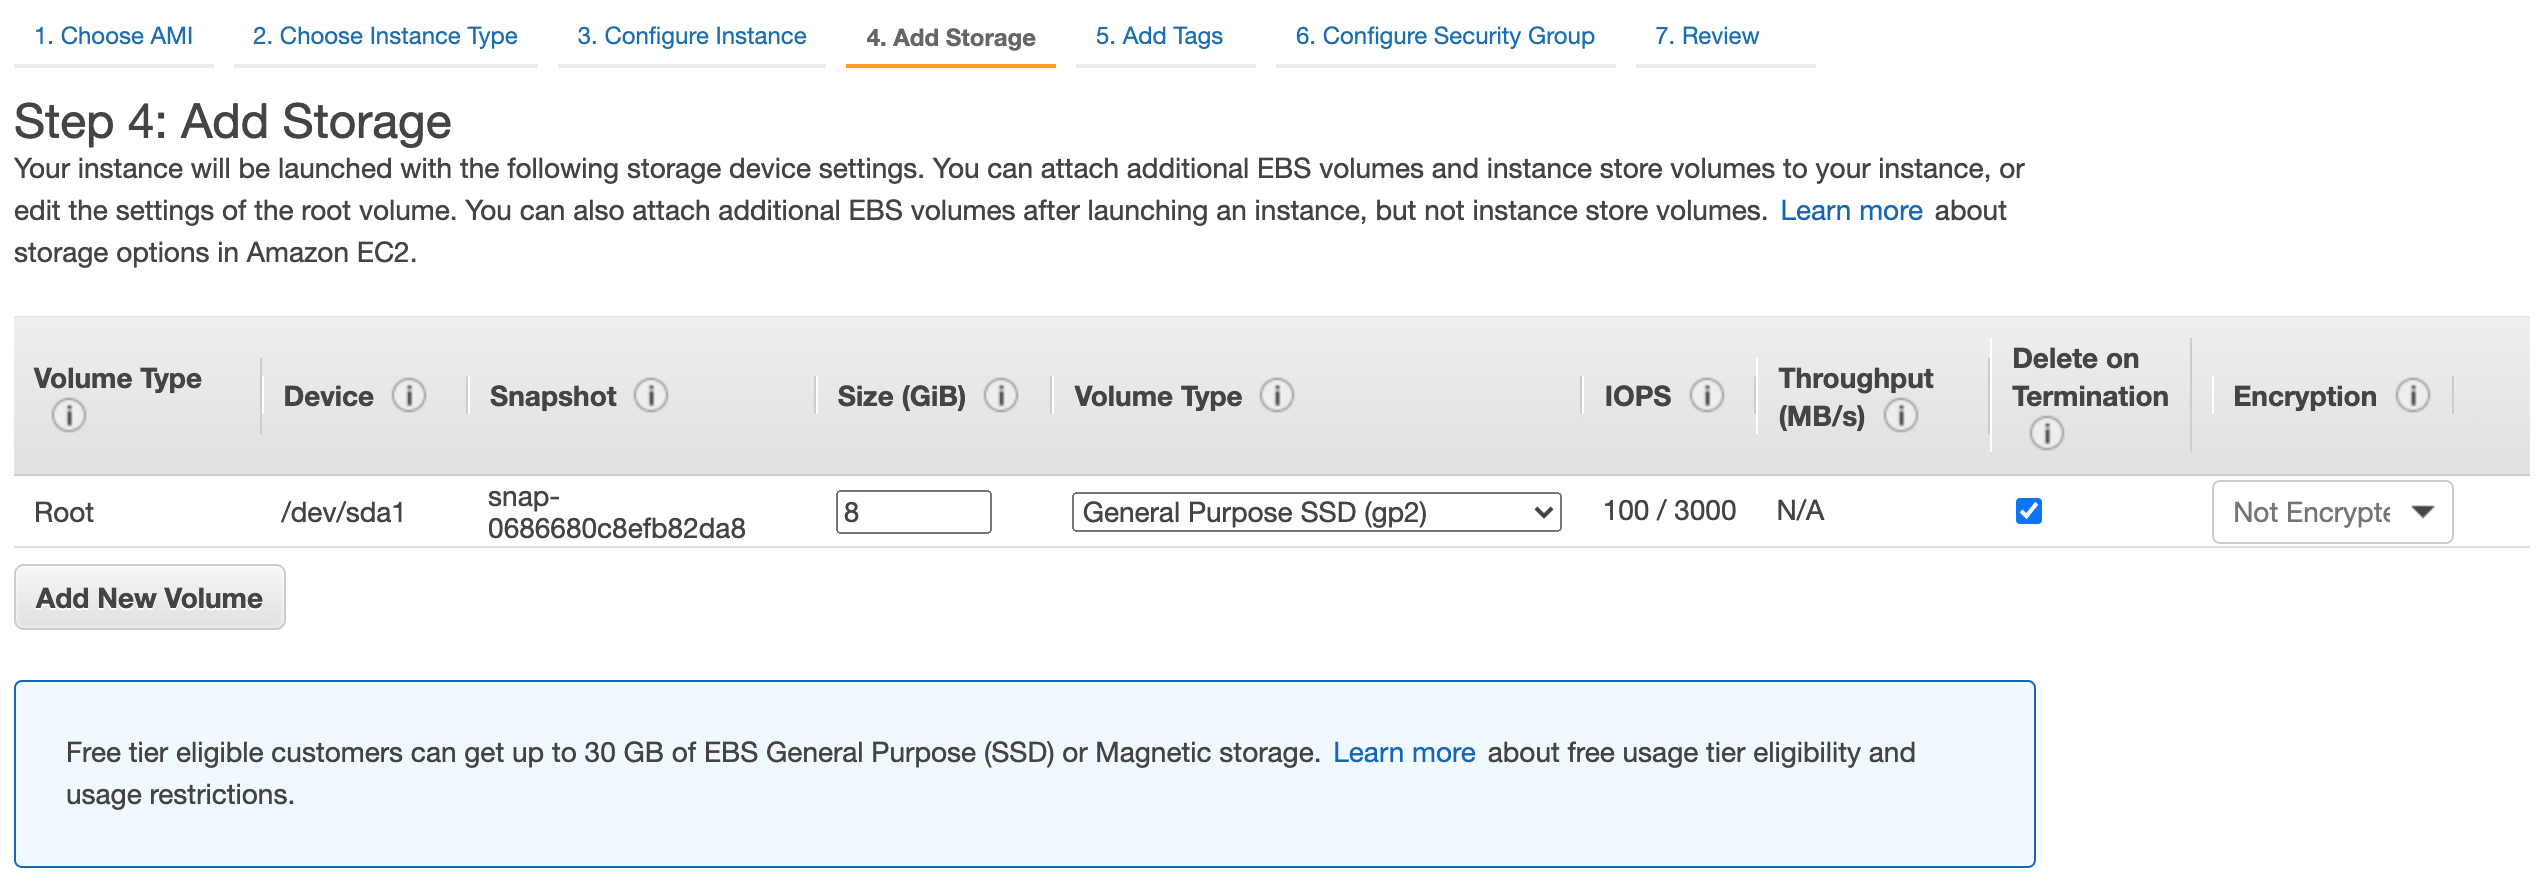This screenshot has width=2544, height=886.
Task: Click info icon next to Snapshot header
Action: click(x=651, y=396)
